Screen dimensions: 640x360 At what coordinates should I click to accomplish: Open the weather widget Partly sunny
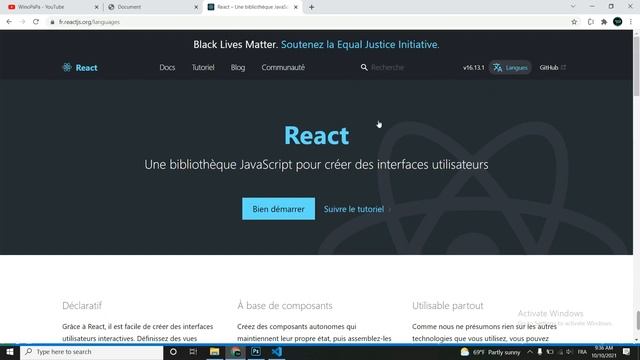490,352
